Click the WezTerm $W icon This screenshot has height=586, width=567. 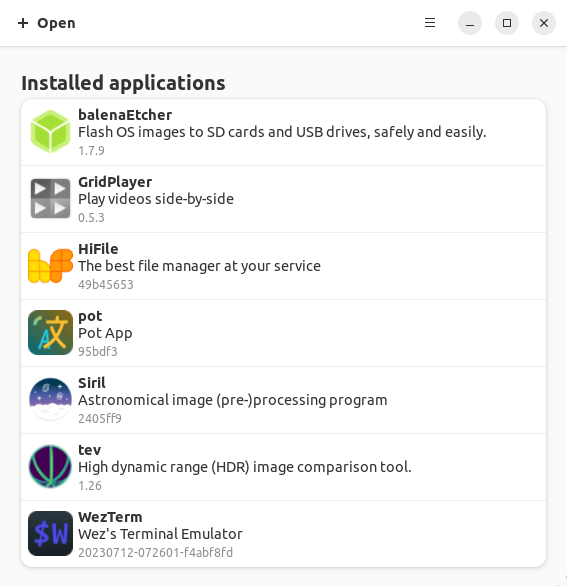click(50, 534)
